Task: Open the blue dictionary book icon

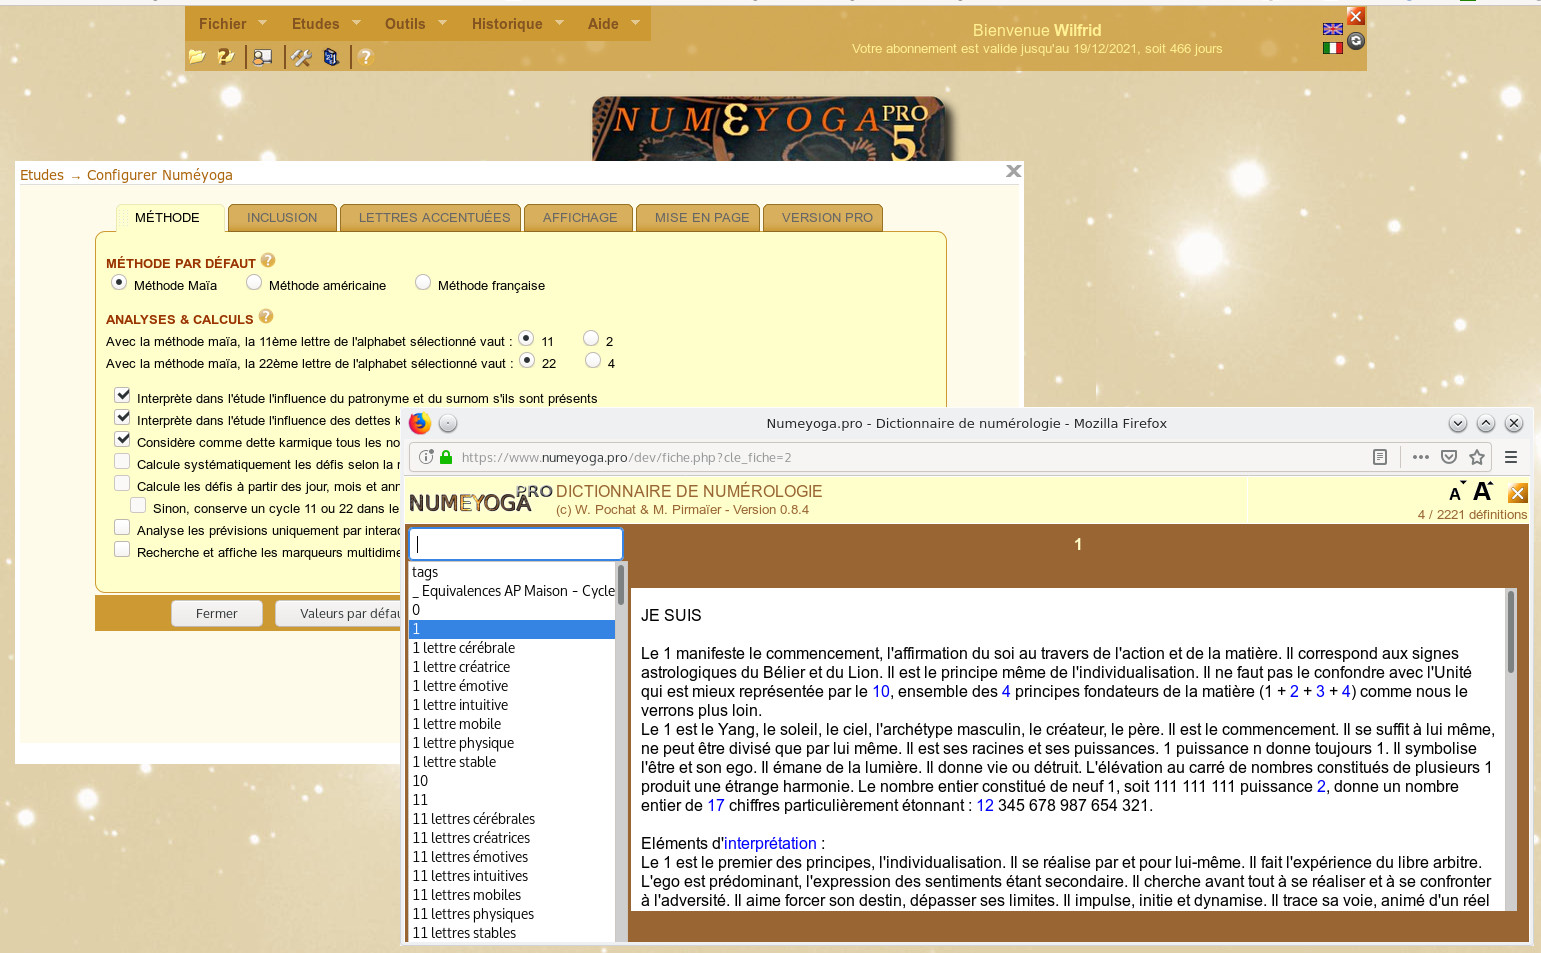Action: pos(331,57)
